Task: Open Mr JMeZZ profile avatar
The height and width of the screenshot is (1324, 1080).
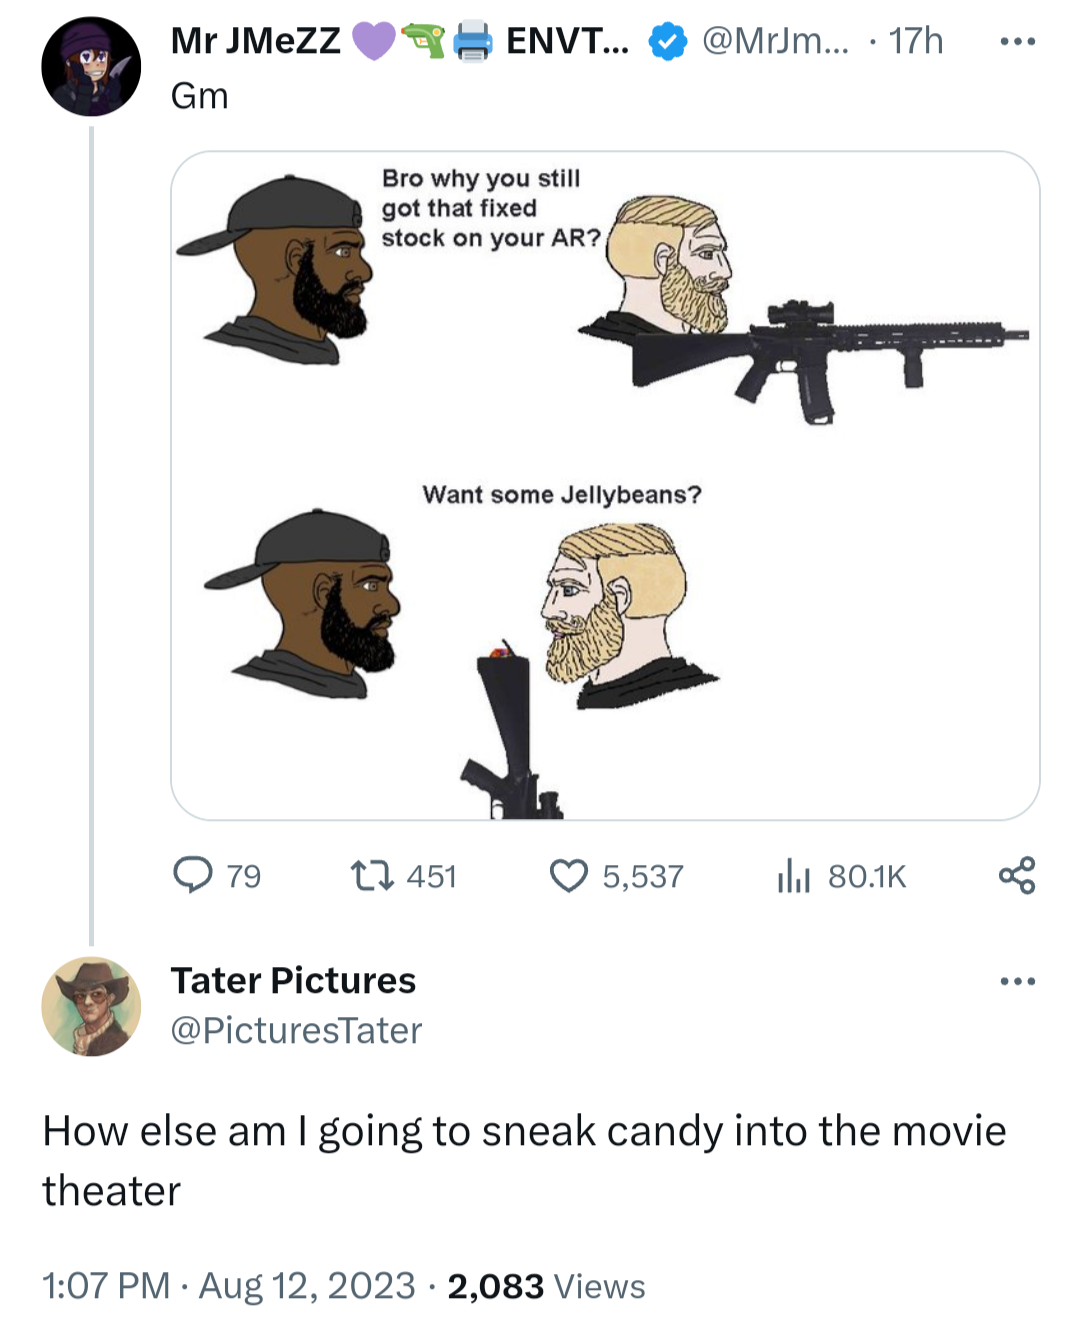Action: coord(91,67)
